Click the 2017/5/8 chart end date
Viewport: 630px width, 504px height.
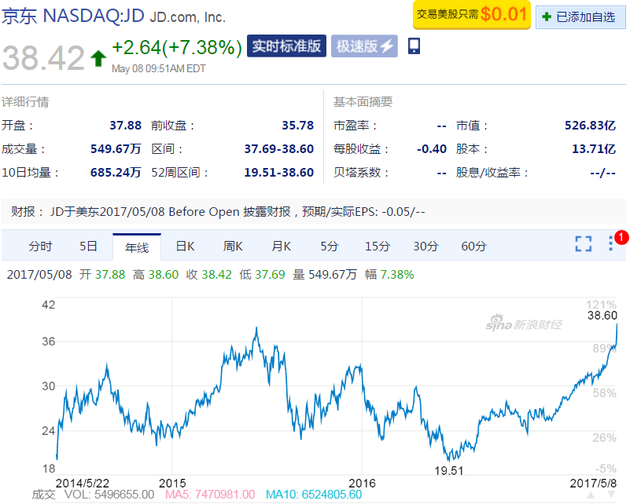pyautogui.click(x=593, y=483)
